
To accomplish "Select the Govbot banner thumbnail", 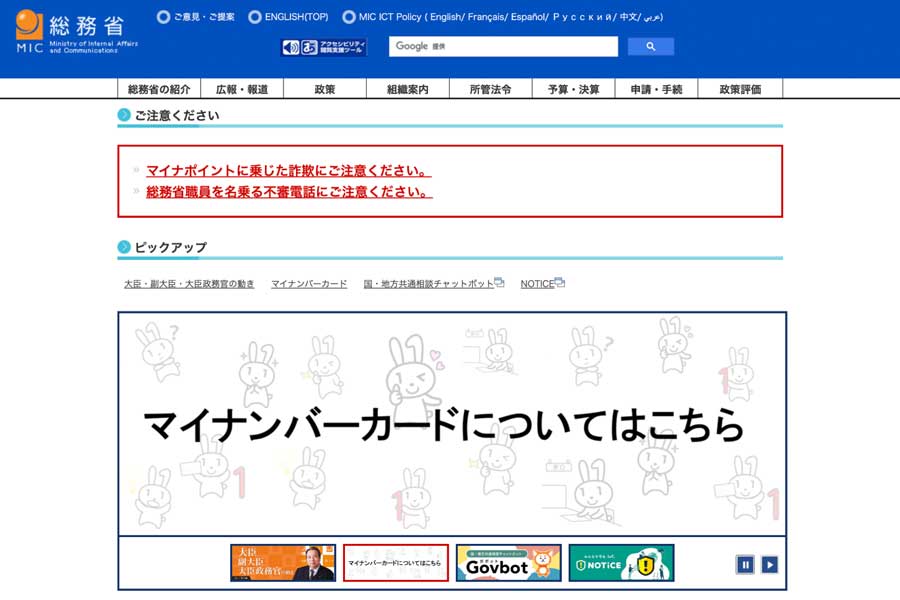I will point(508,563).
